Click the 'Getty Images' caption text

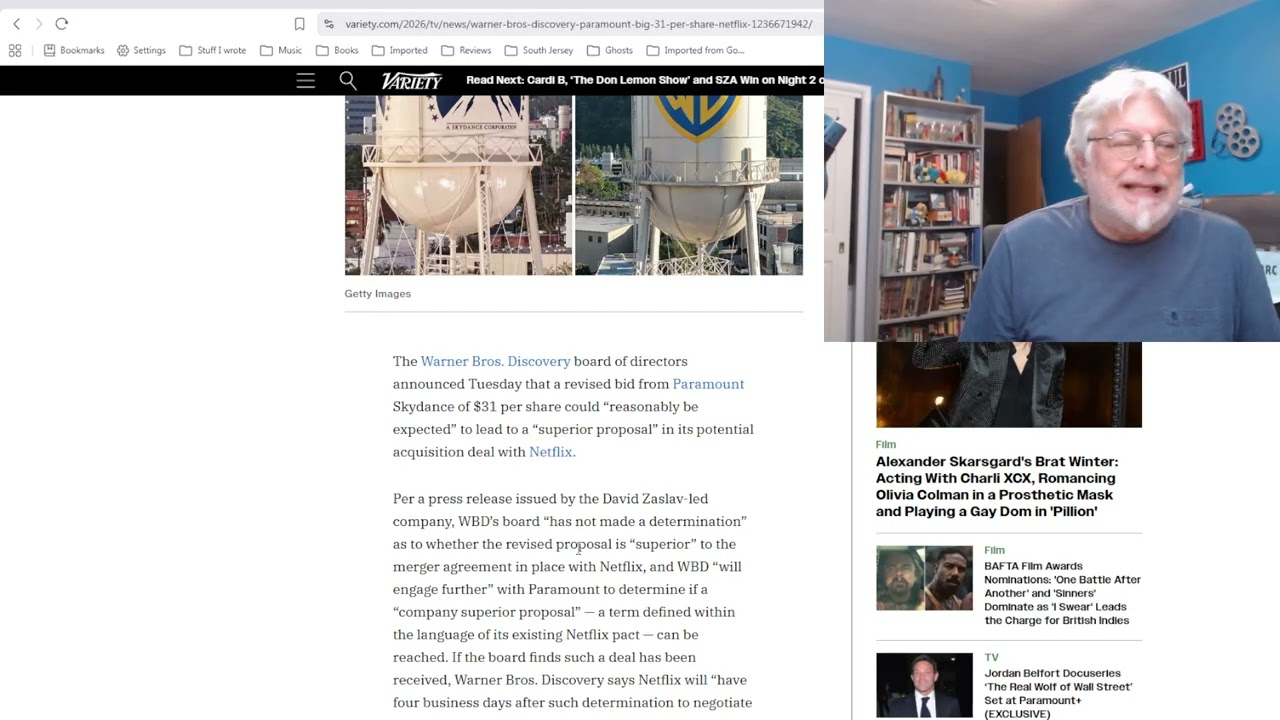tap(378, 294)
